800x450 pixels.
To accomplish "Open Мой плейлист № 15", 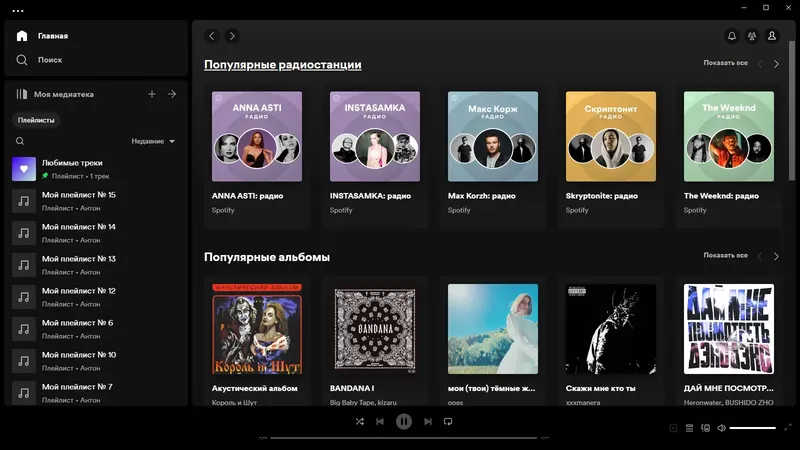I will point(97,201).
